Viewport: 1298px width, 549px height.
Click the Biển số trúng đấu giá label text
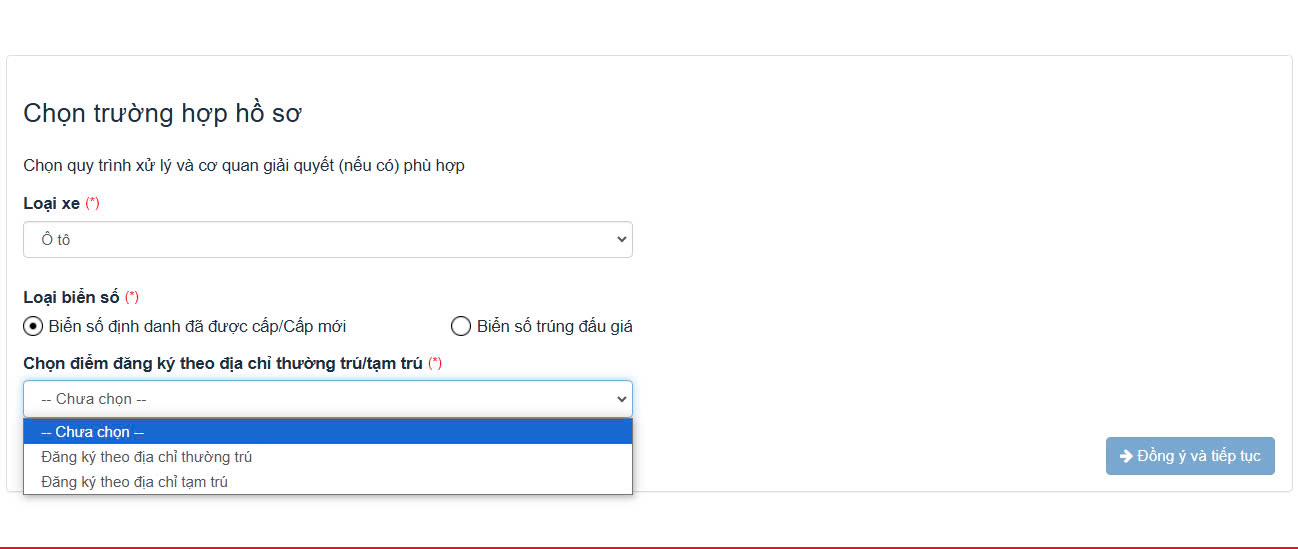555,326
